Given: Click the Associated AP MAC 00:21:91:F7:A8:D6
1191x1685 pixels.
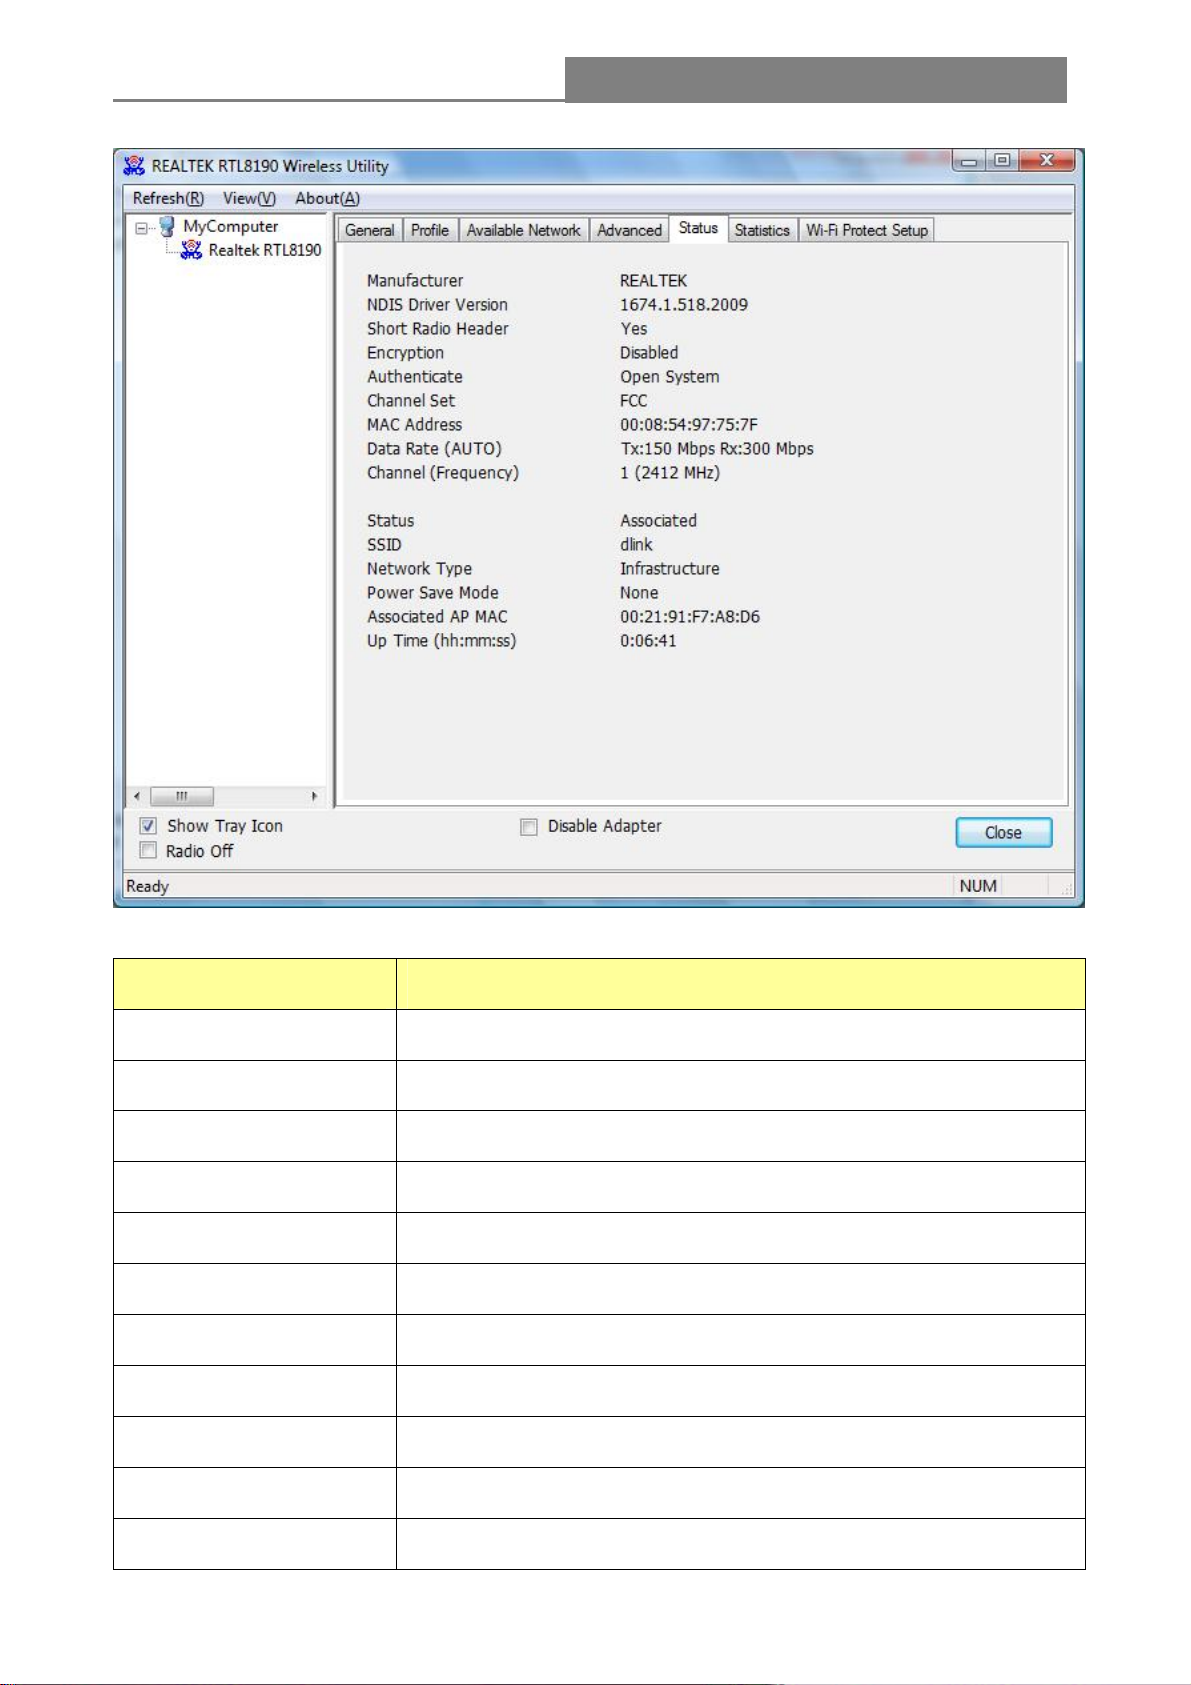Looking at the screenshot, I should point(690,617).
